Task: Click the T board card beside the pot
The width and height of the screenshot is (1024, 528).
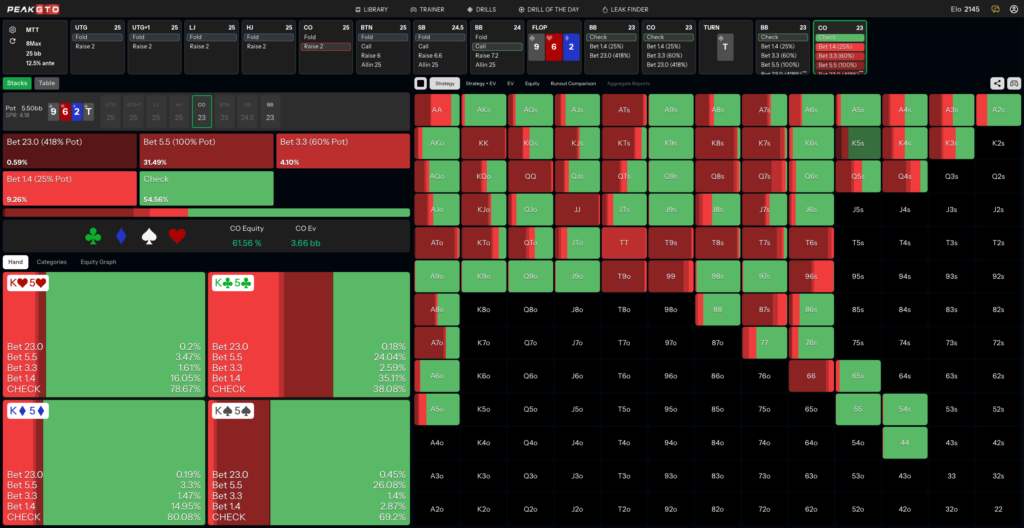Action: pos(89,112)
